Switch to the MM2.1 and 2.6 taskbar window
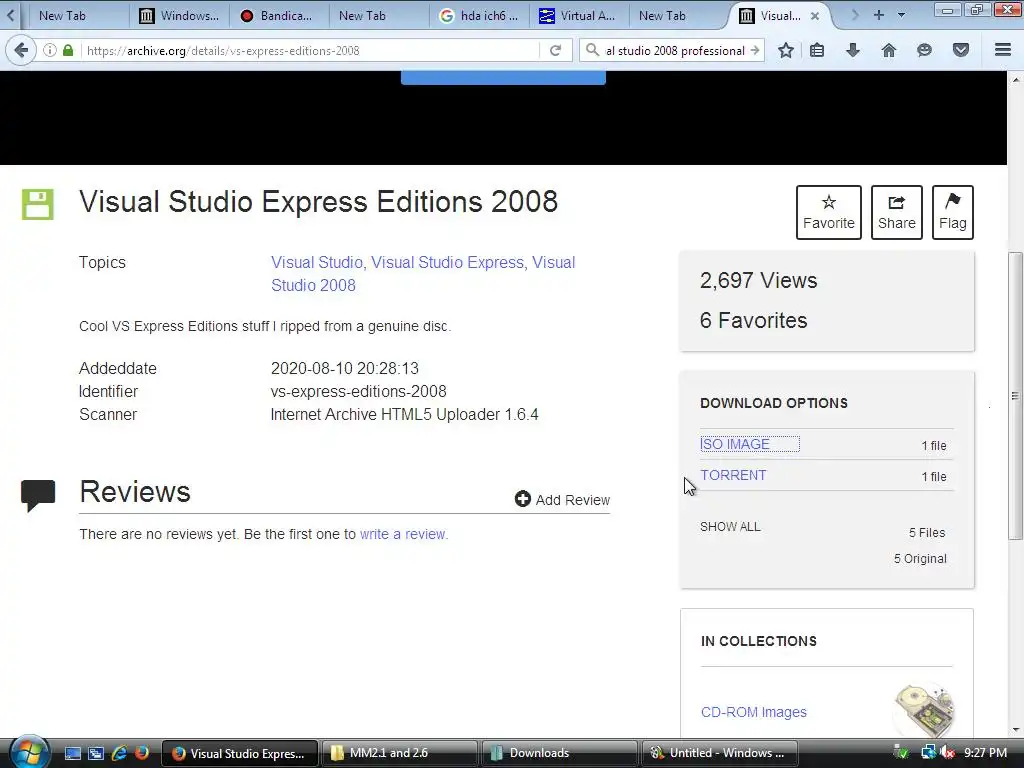The image size is (1024, 768). point(400,753)
